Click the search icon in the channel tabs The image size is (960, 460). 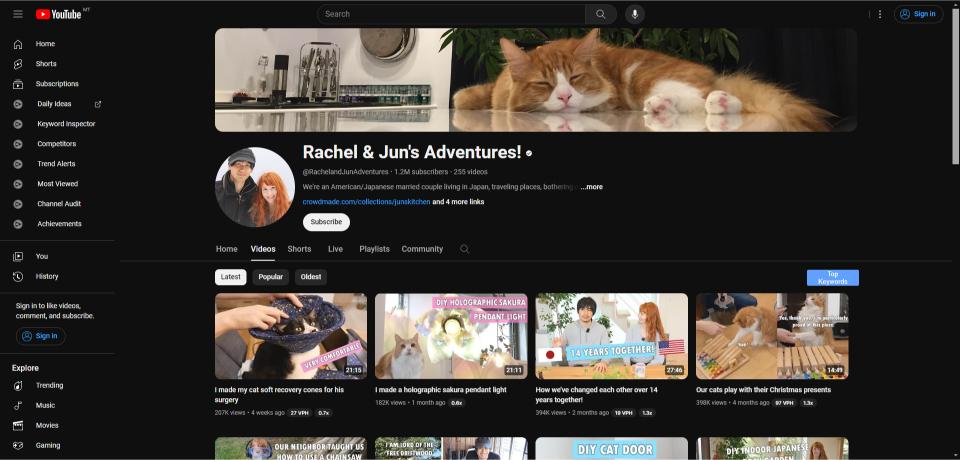(465, 249)
